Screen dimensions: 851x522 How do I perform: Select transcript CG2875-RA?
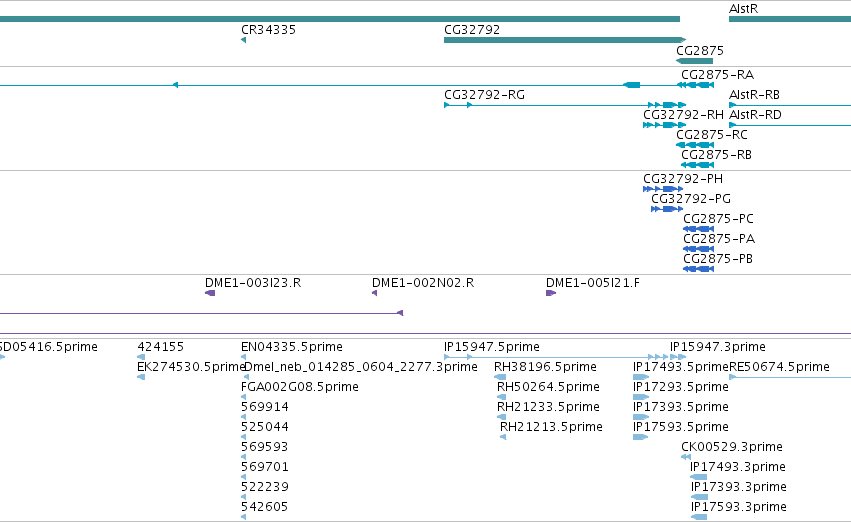tap(717, 75)
